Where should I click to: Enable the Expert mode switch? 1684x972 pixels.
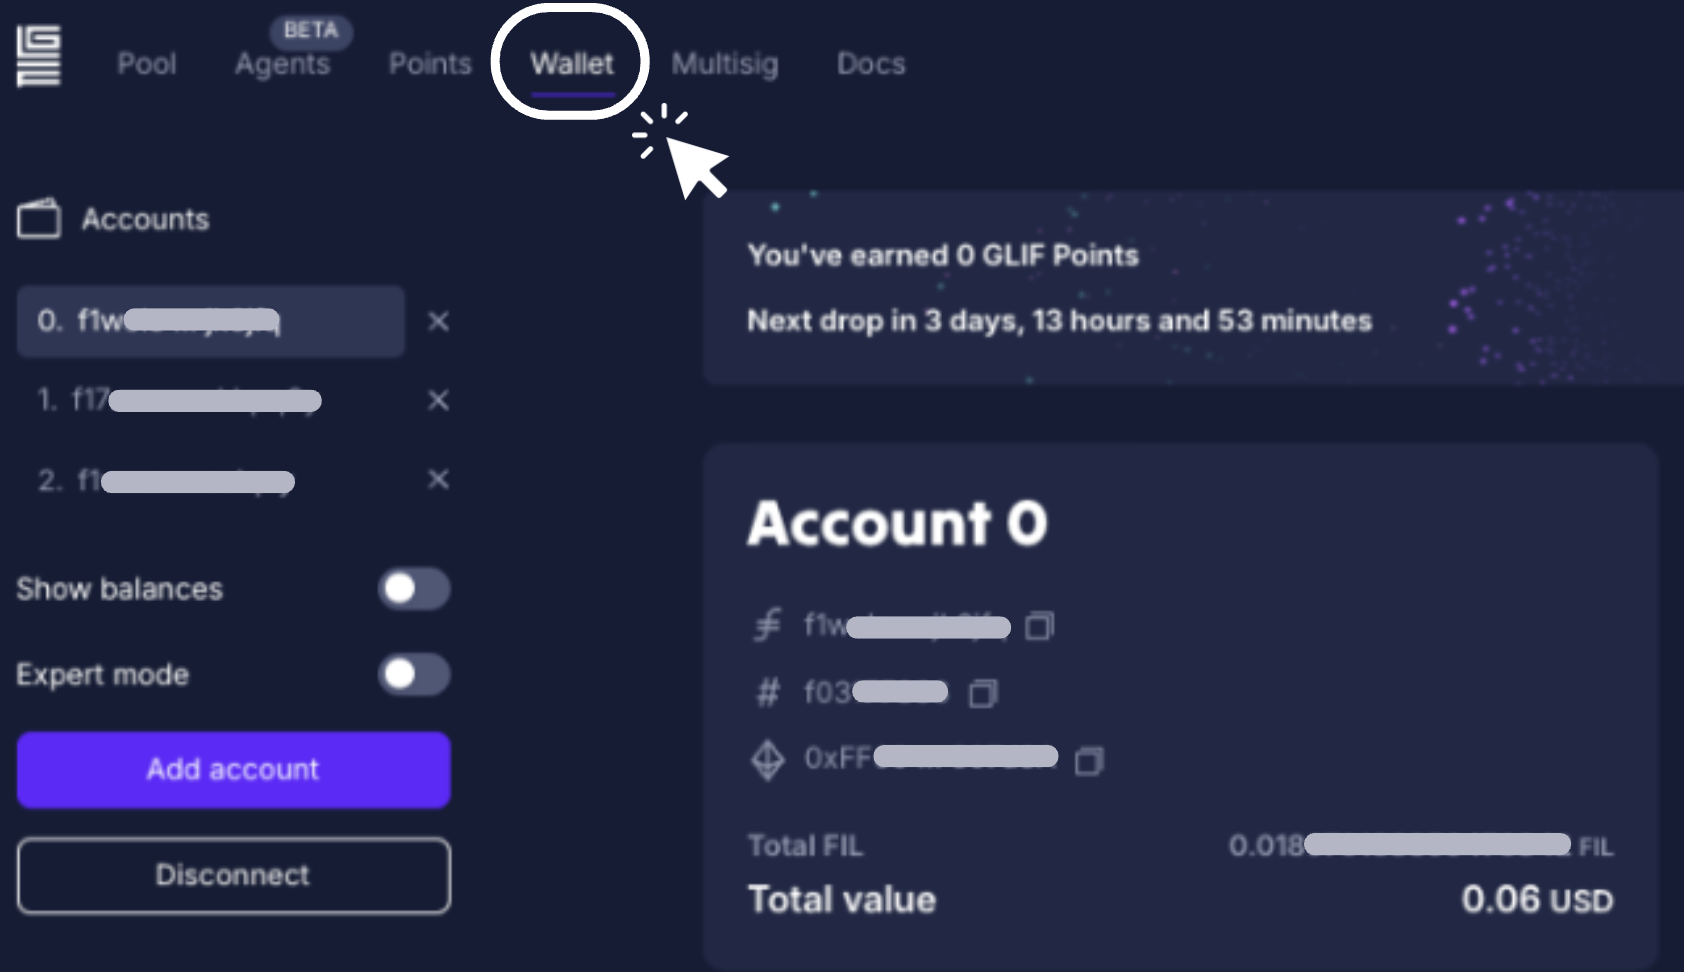coord(414,674)
